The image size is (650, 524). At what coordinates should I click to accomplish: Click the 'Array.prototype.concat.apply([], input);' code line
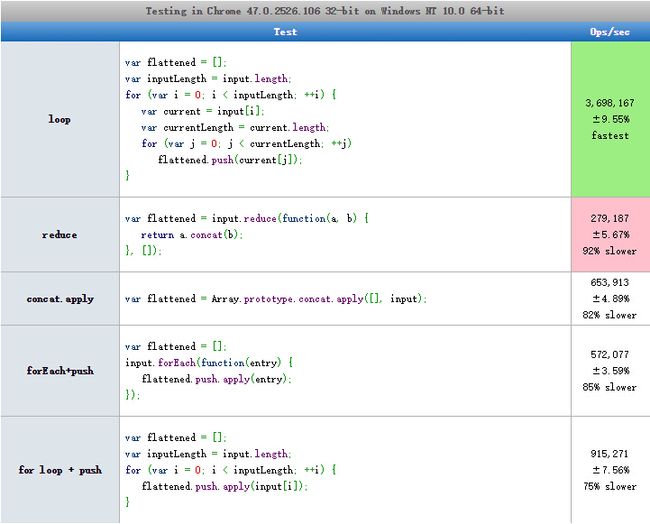[x=319, y=299]
